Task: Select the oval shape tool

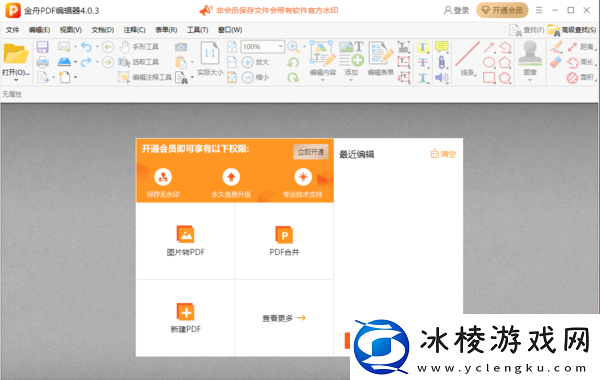Action: (489, 62)
